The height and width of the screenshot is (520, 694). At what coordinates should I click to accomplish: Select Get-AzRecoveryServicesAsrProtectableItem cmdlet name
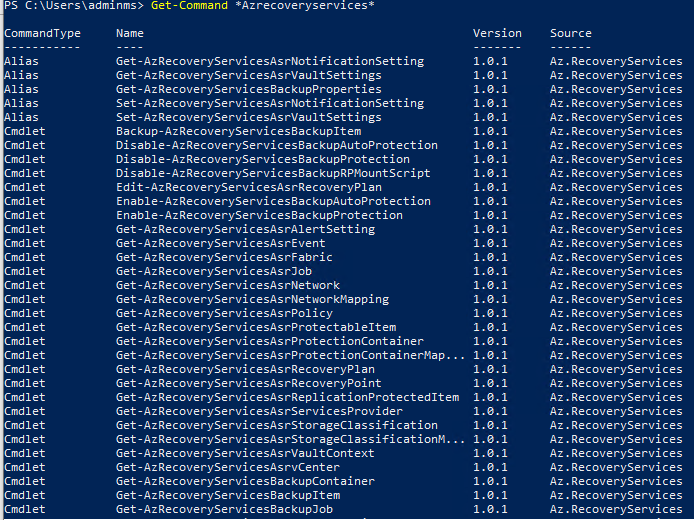click(256, 328)
